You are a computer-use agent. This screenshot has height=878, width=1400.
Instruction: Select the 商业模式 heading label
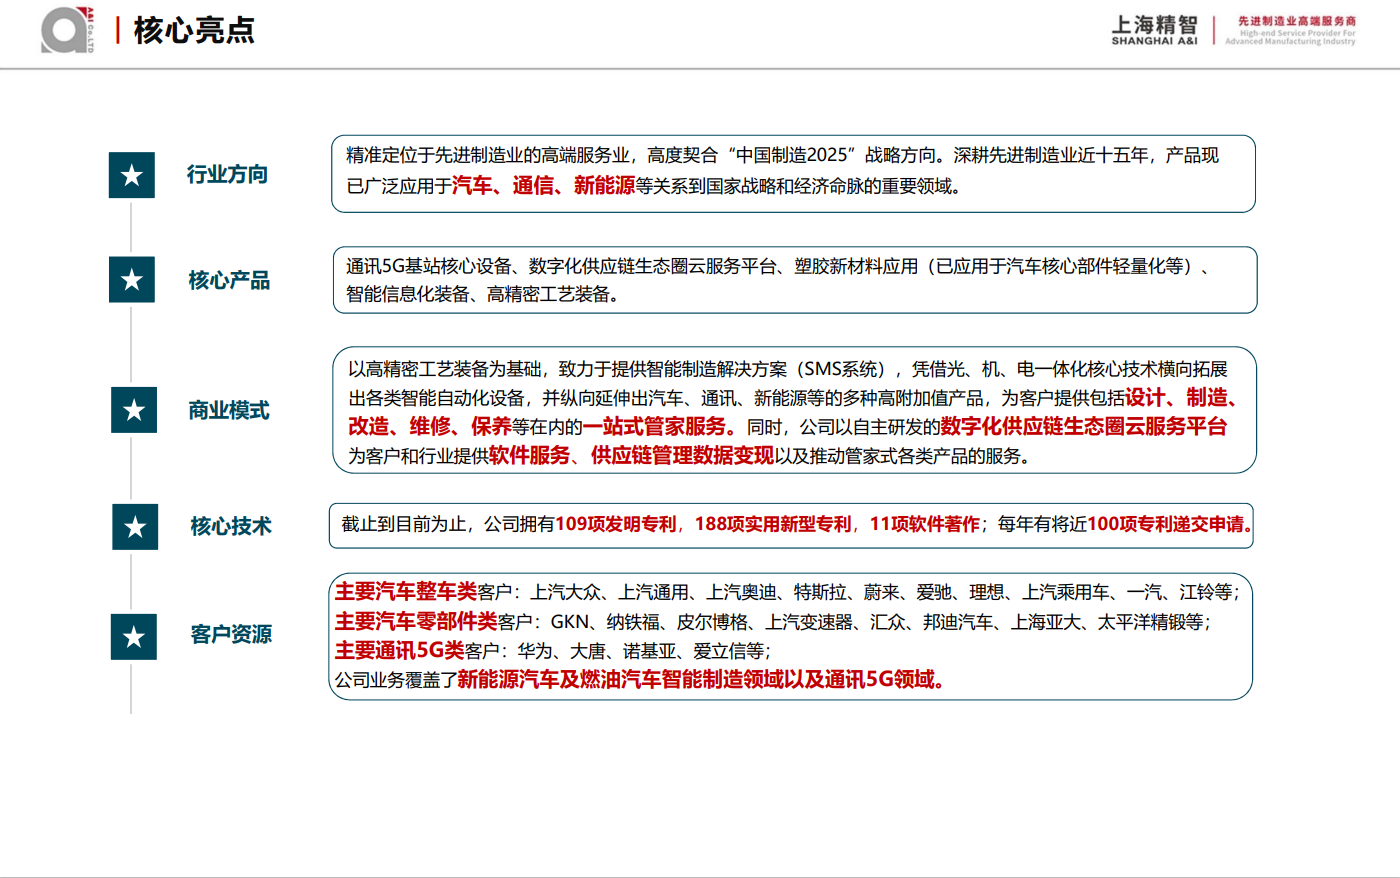229,411
